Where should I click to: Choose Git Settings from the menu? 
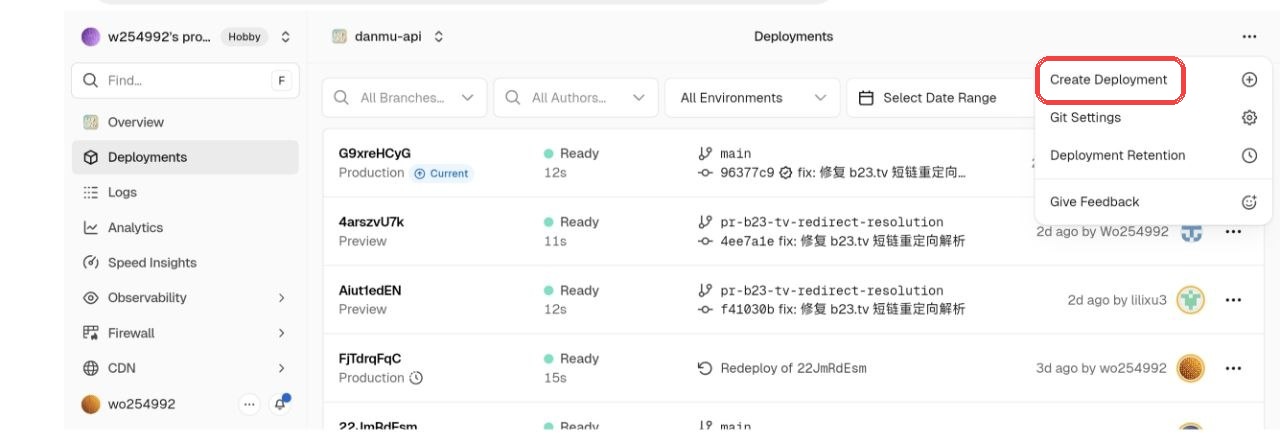(x=1153, y=117)
